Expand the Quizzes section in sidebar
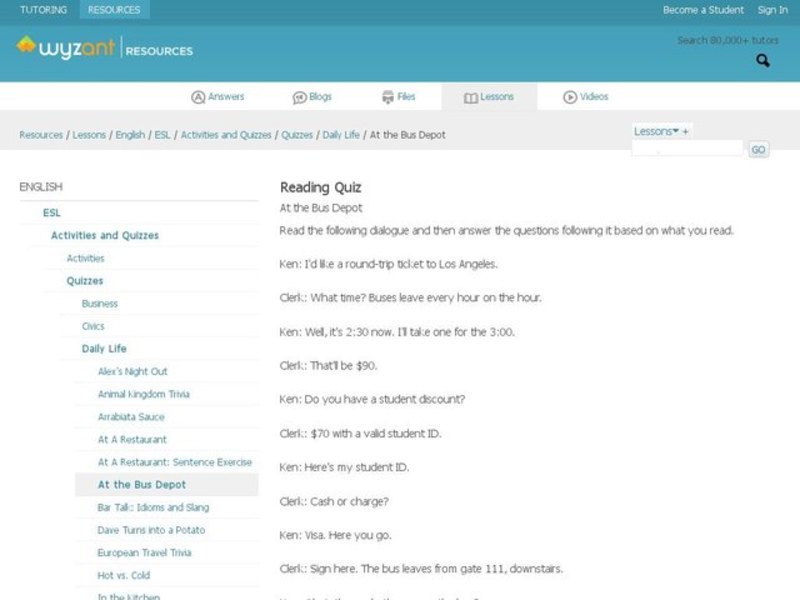This screenshot has width=800, height=600. click(86, 280)
